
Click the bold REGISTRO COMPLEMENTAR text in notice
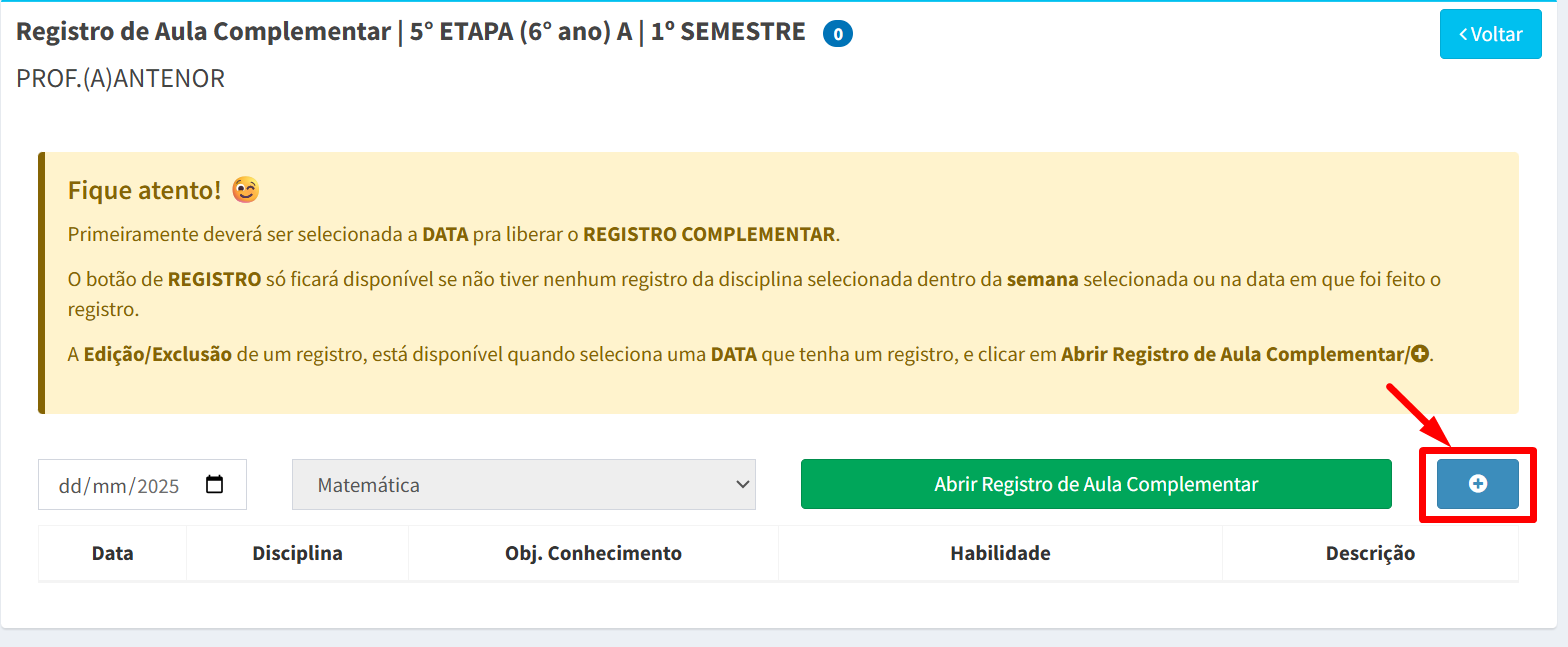pos(709,235)
